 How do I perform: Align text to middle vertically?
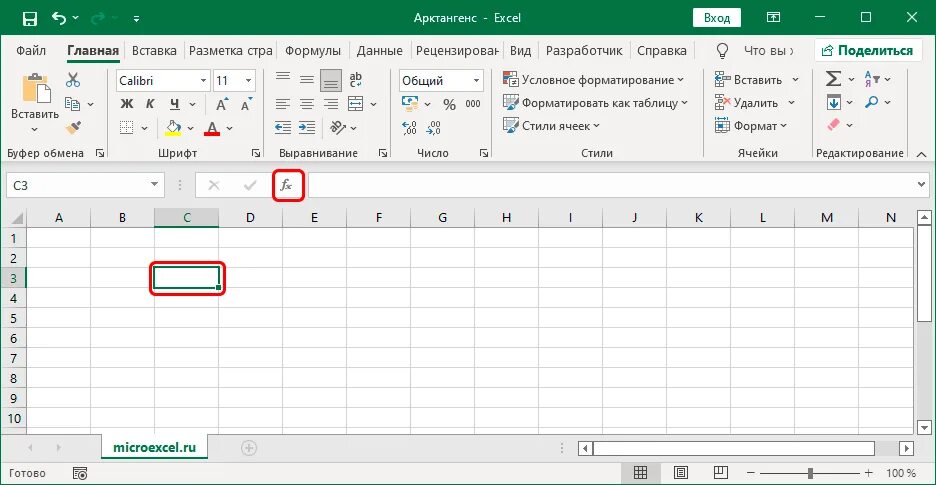(x=306, y=79)
